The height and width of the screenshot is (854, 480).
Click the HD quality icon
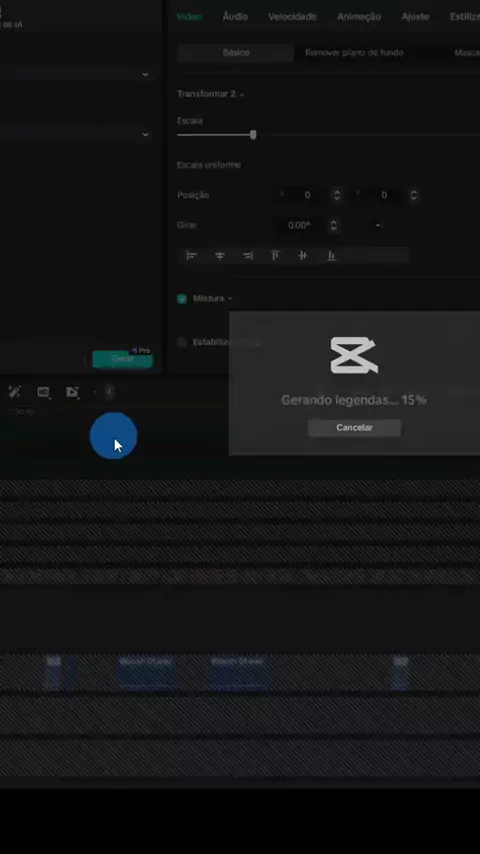[x=43, y=392]
